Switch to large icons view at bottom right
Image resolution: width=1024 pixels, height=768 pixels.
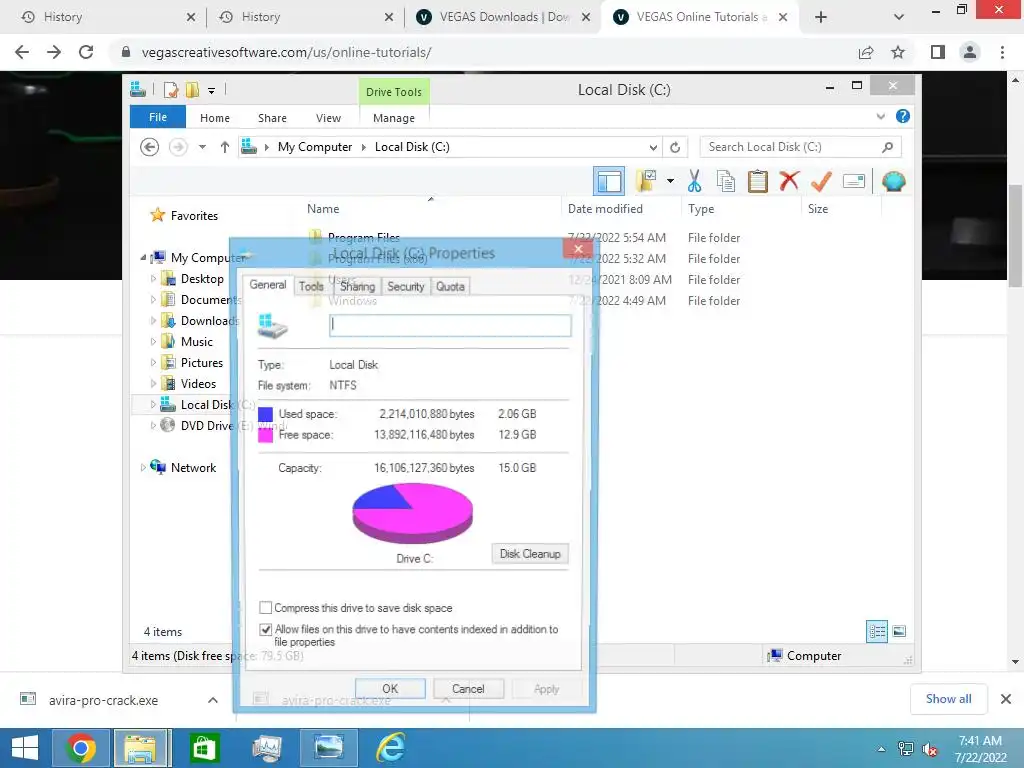[x=899, y=631]
